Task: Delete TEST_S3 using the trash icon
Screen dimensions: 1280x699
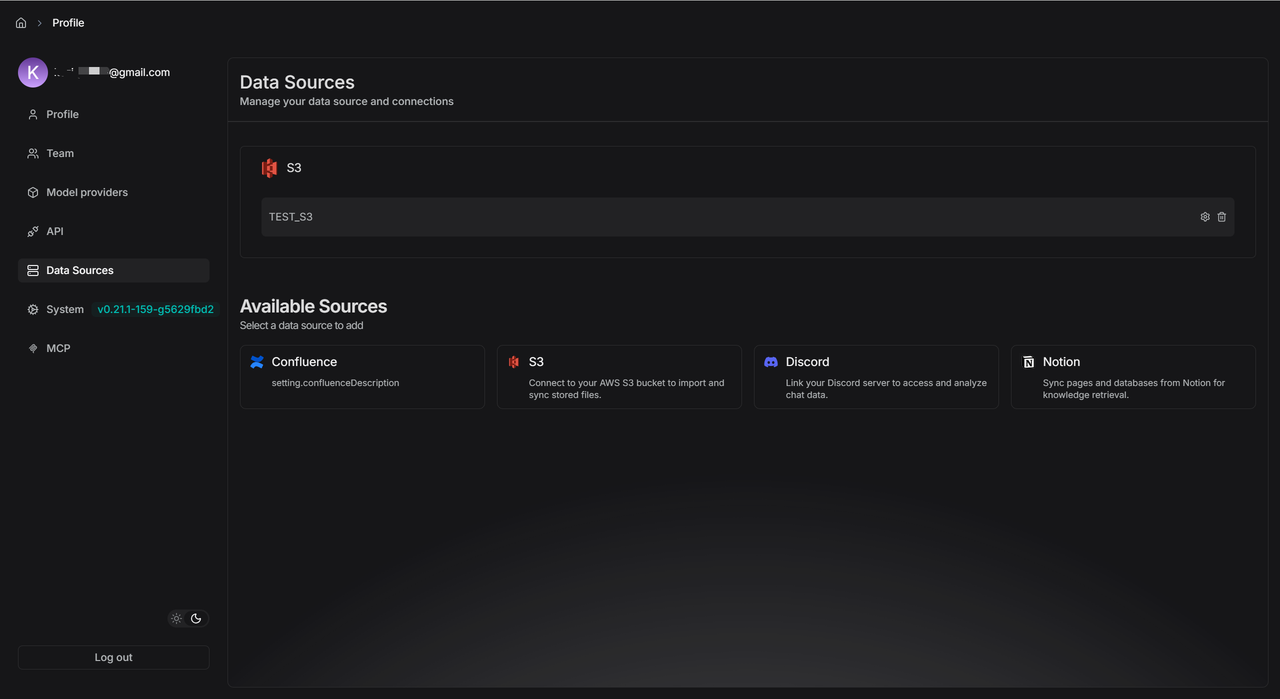Action: 1221,217
